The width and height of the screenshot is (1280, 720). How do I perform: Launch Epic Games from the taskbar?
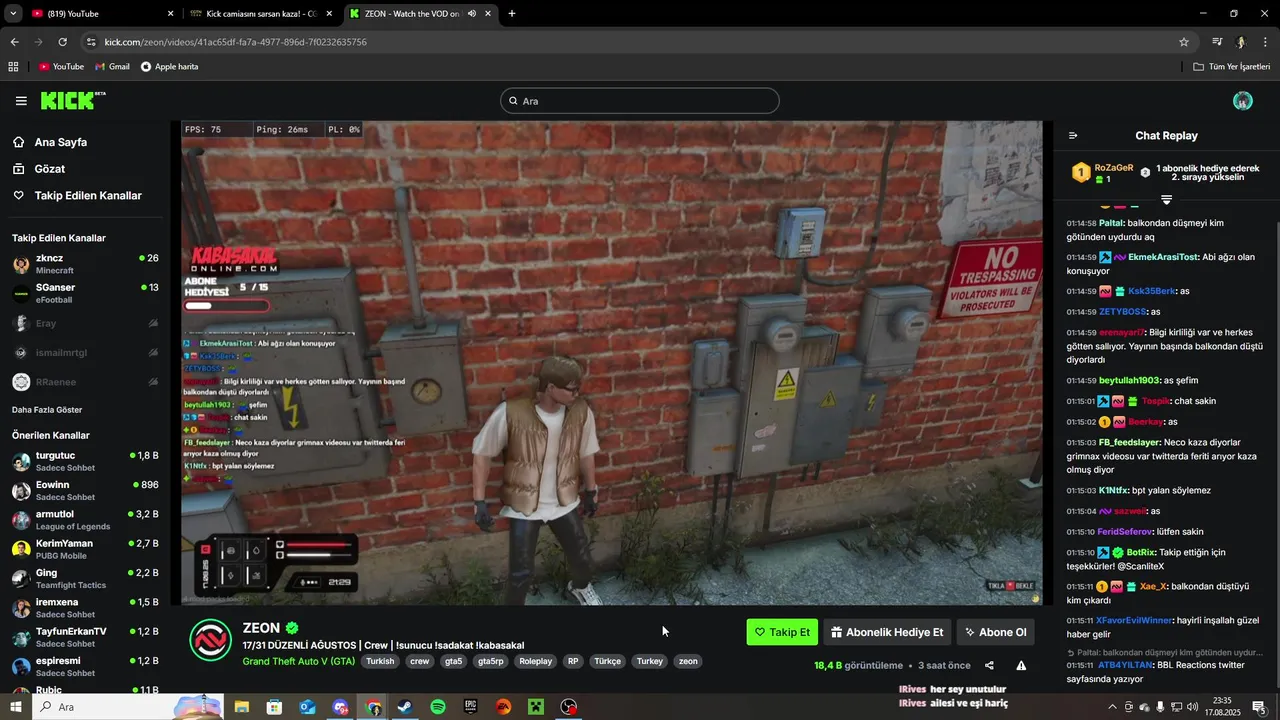pyautogui.click(x=471, y=707)
